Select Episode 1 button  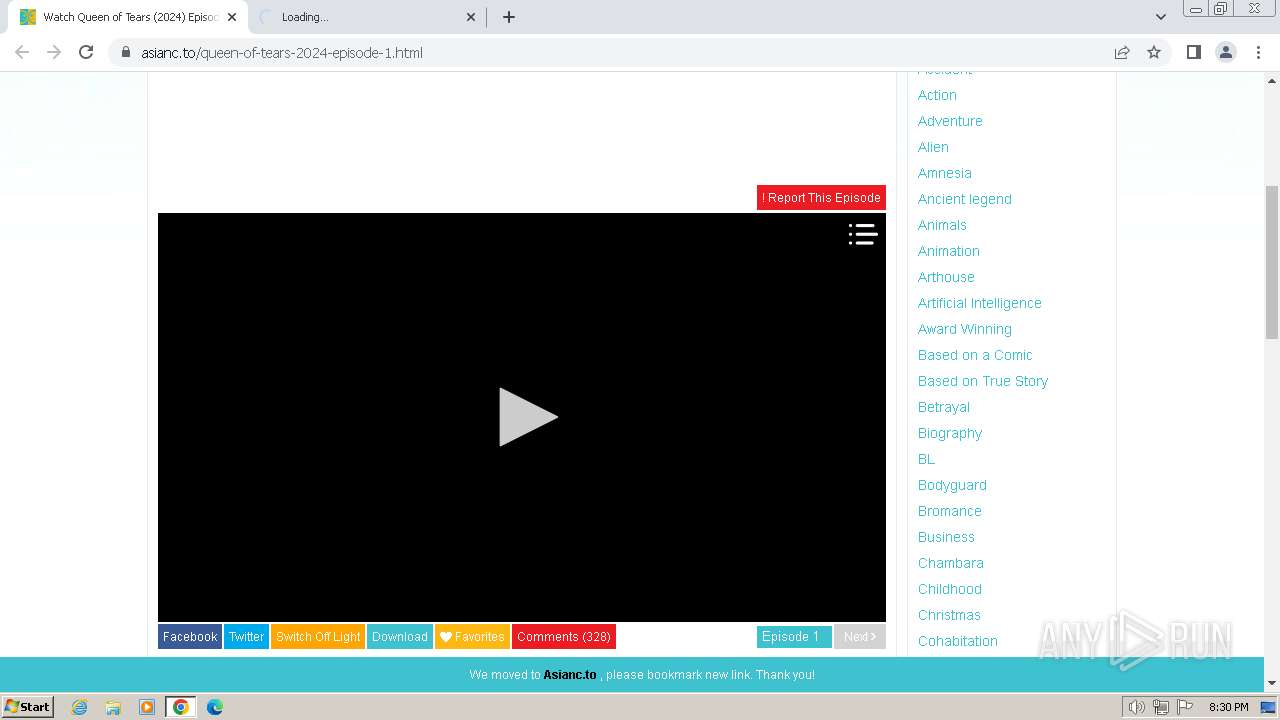pyautogui.click(x=794, y=637)
